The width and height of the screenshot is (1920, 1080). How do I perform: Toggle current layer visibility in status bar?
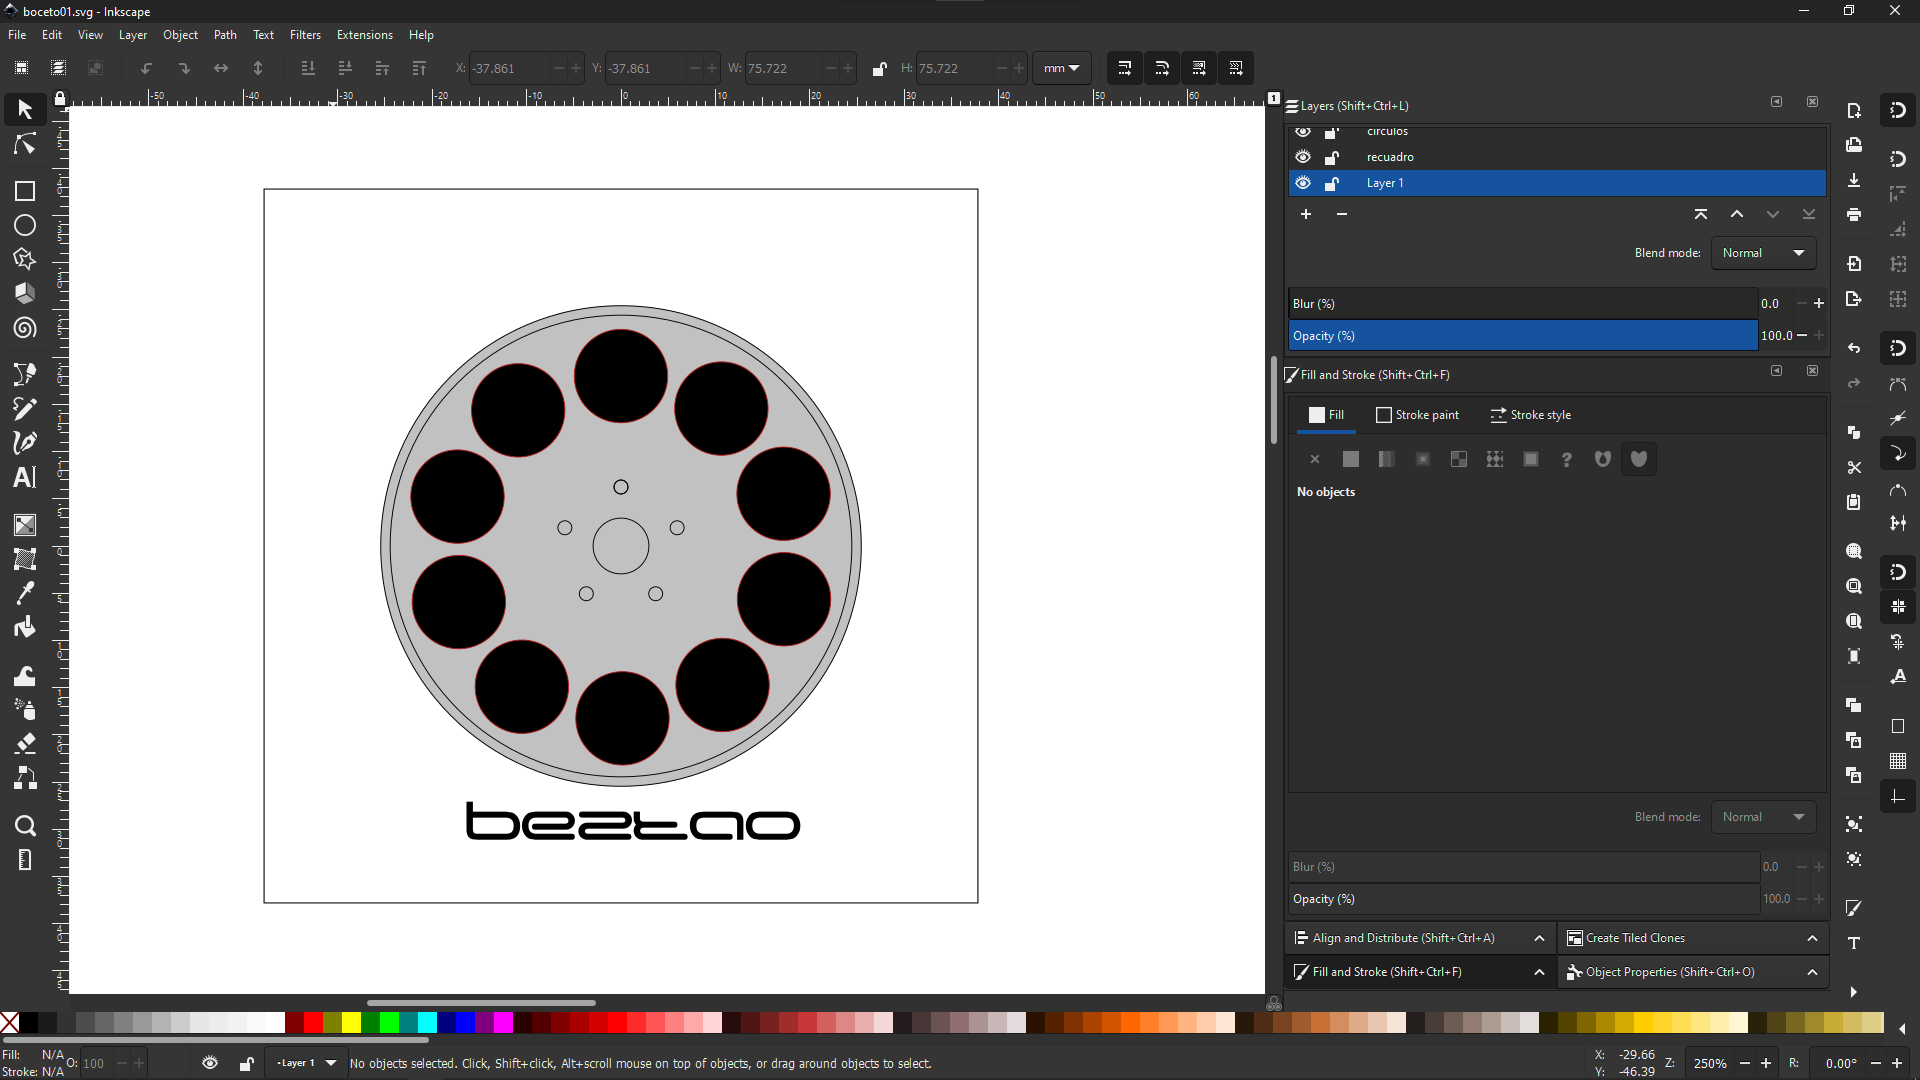pos(210,1063)
